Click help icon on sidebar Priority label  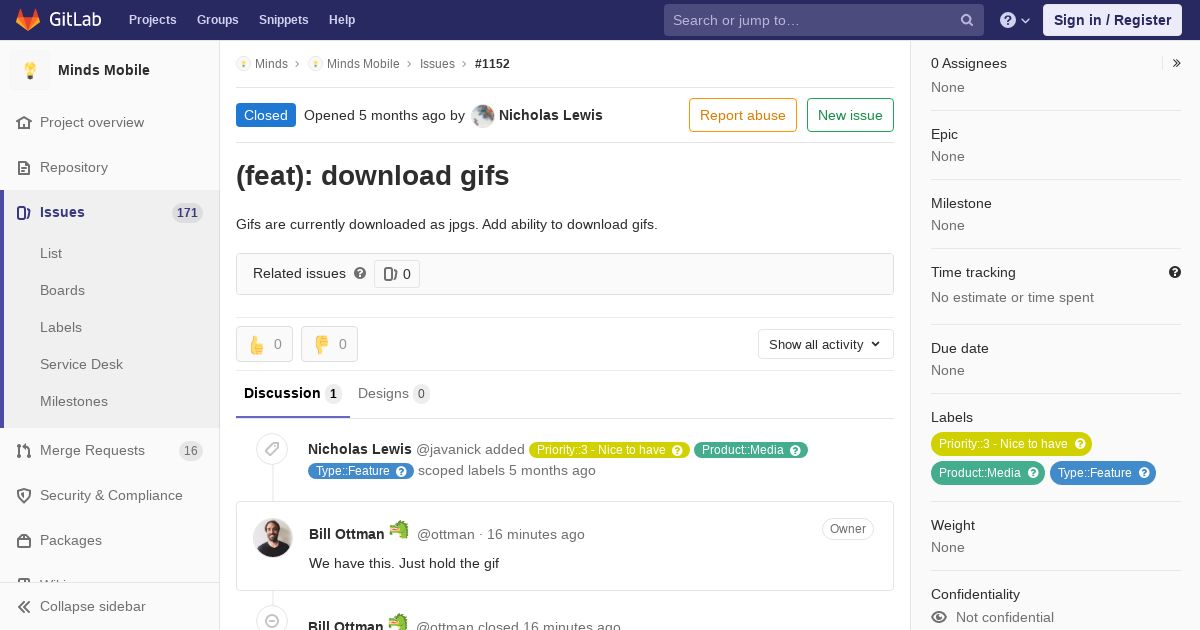click(x=1080, y=444)
